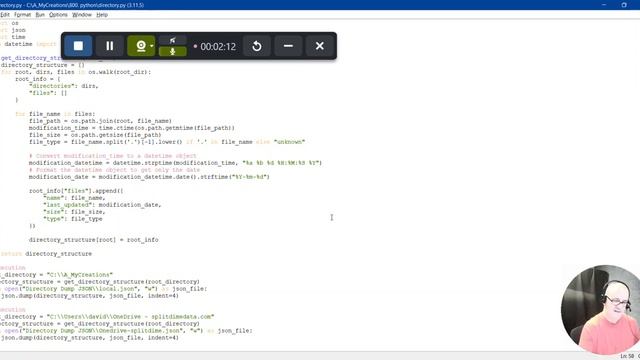This screenshot has height=360, width=640.
Task: Stop the screen recording
Action: click(x=78, y=46)
